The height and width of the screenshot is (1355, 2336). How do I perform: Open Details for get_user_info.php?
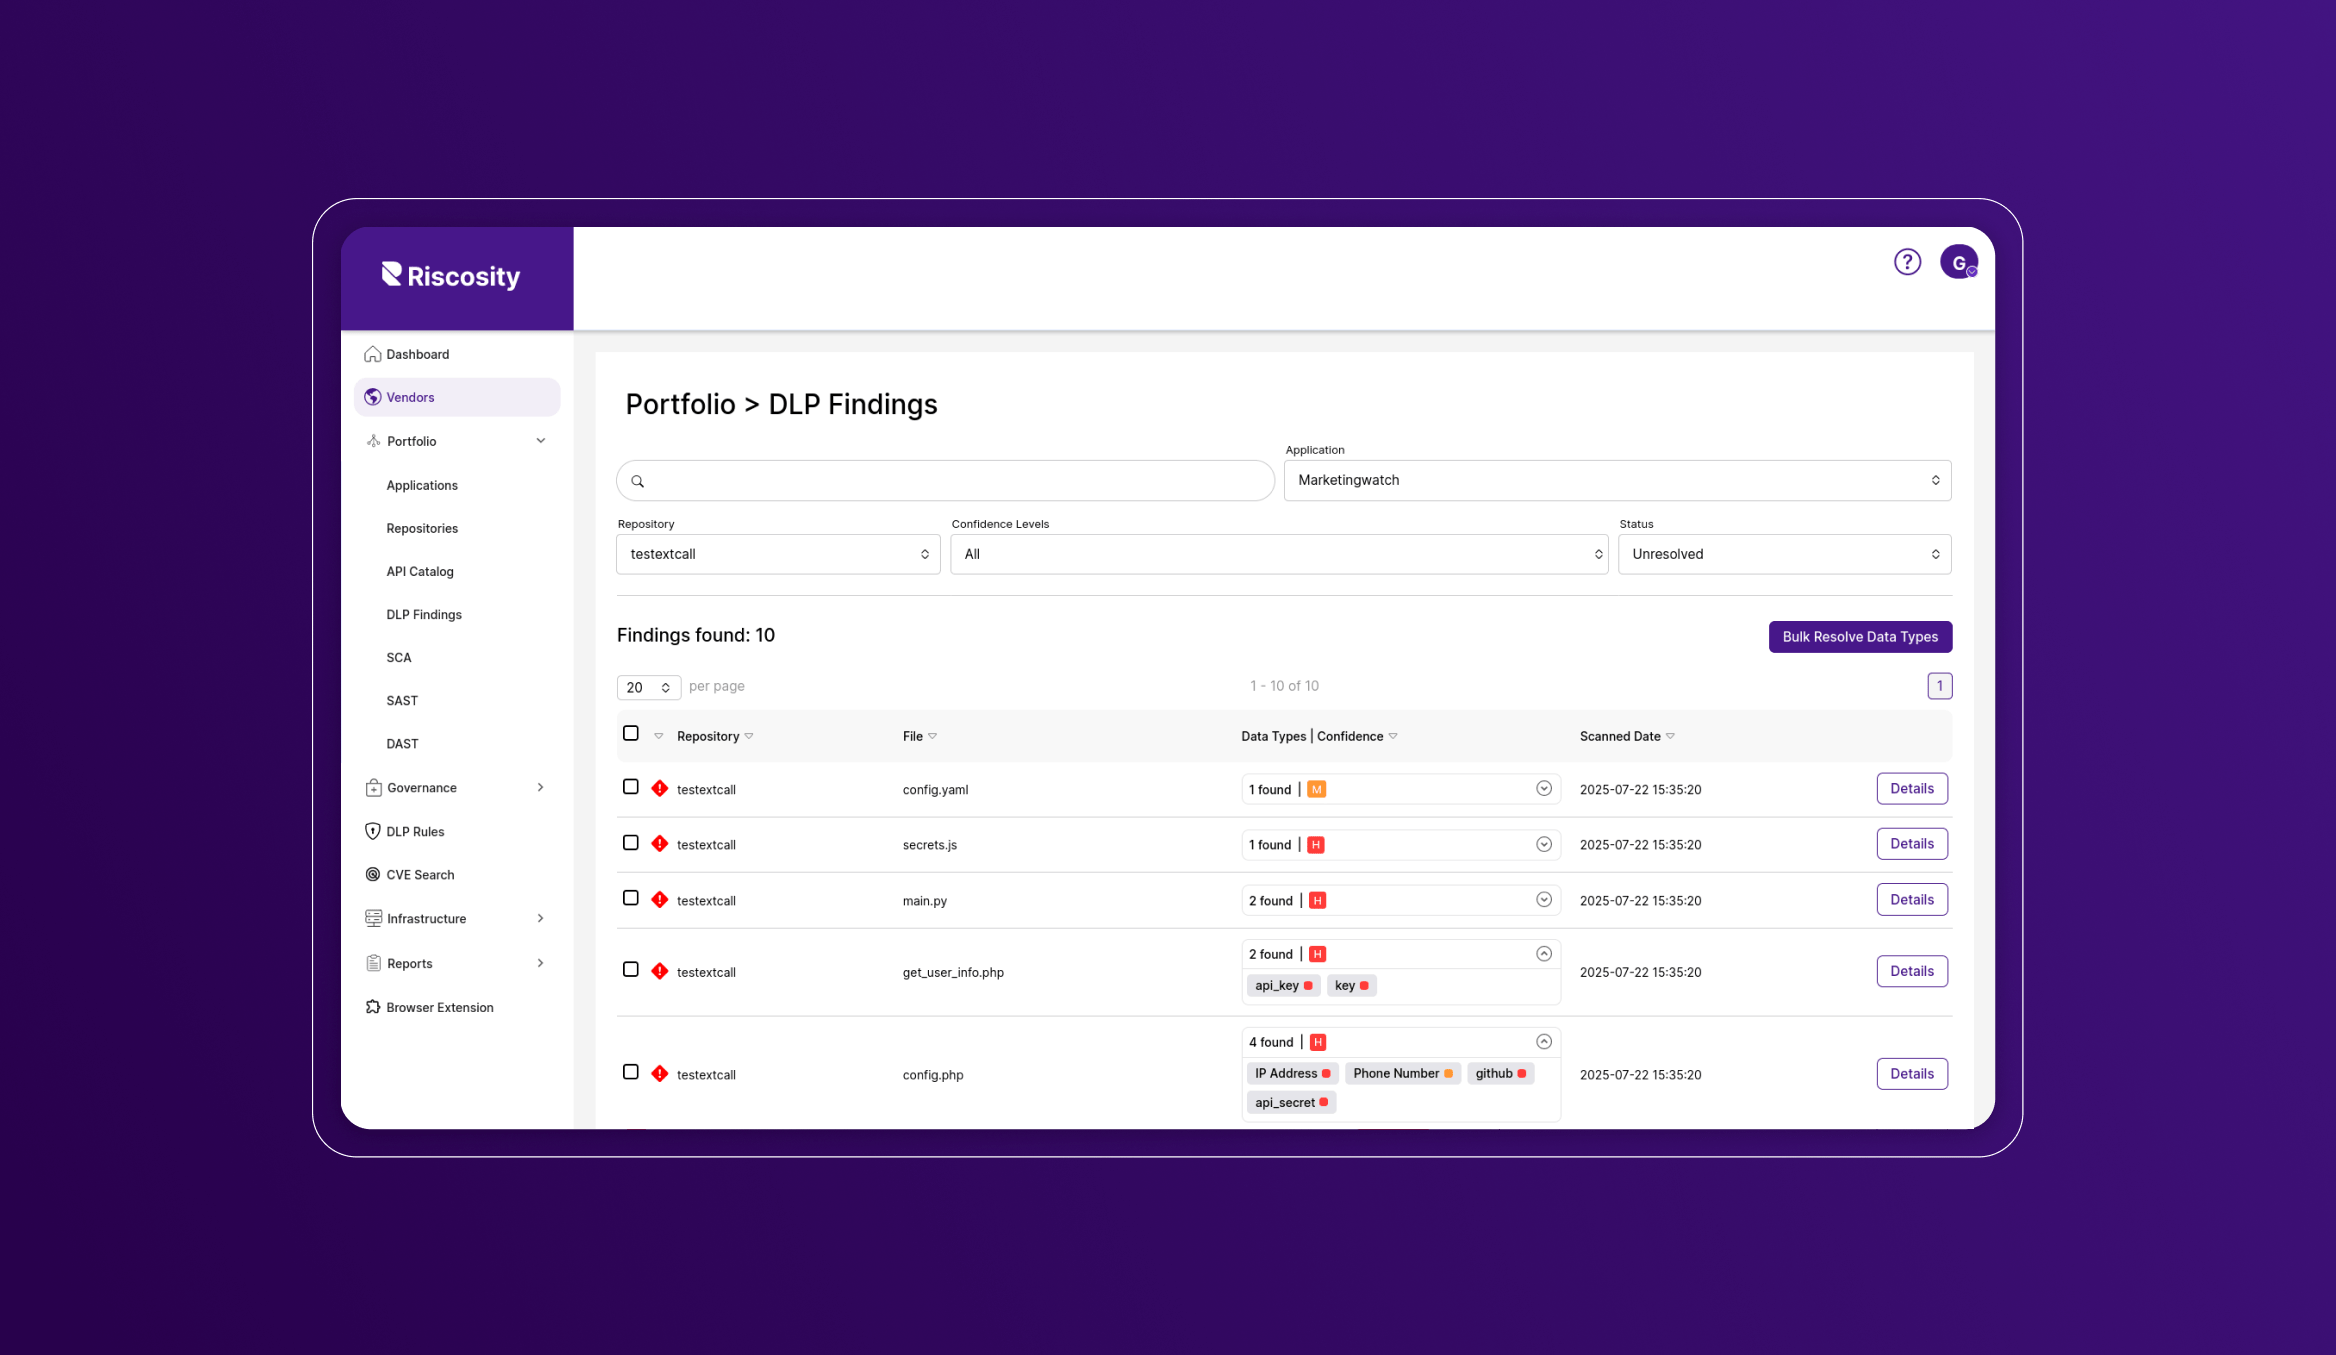point(1912,971)
